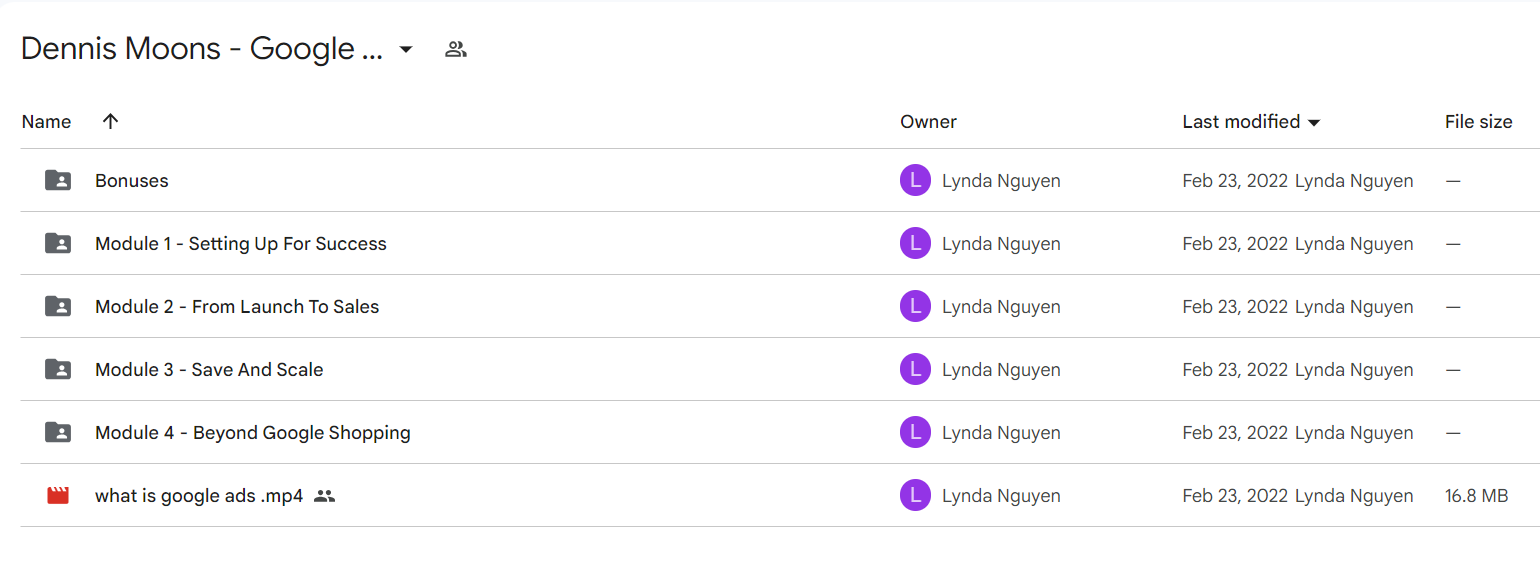Click the red video file icon
This screenshot has width=1540, height=570.
(58, 495)
